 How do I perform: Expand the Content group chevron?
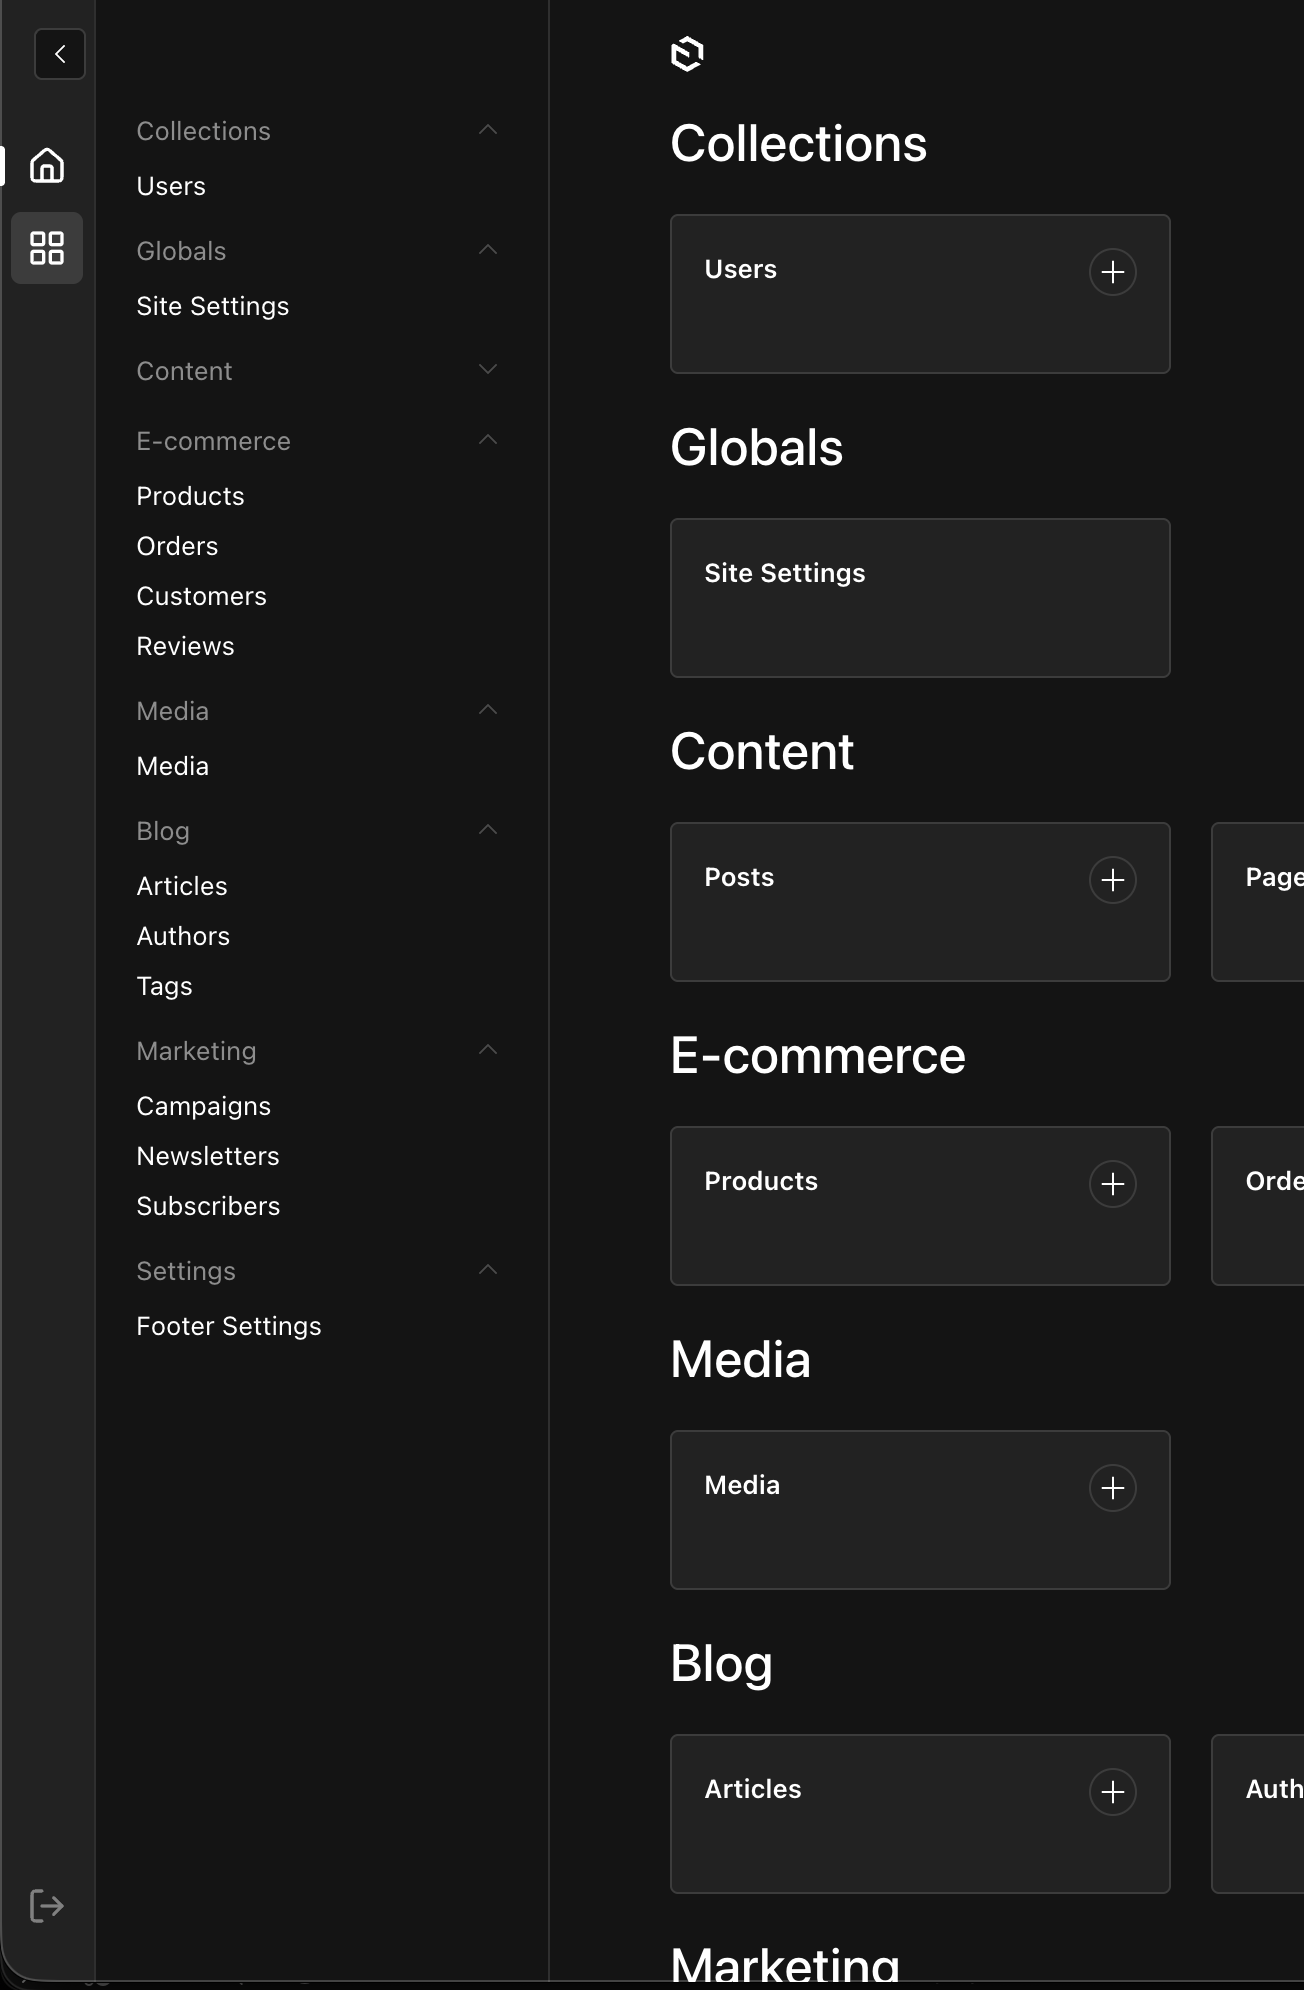point(488,370)
